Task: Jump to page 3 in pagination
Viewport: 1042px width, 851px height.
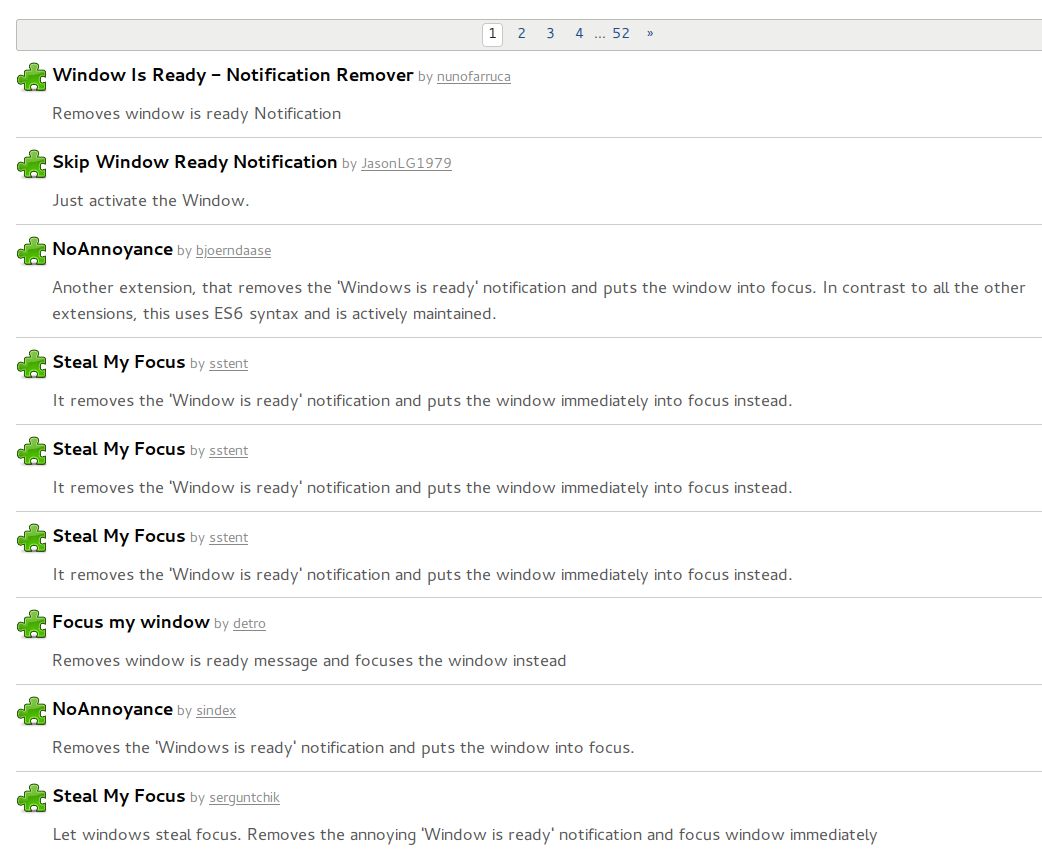Action: pos(550,34)
